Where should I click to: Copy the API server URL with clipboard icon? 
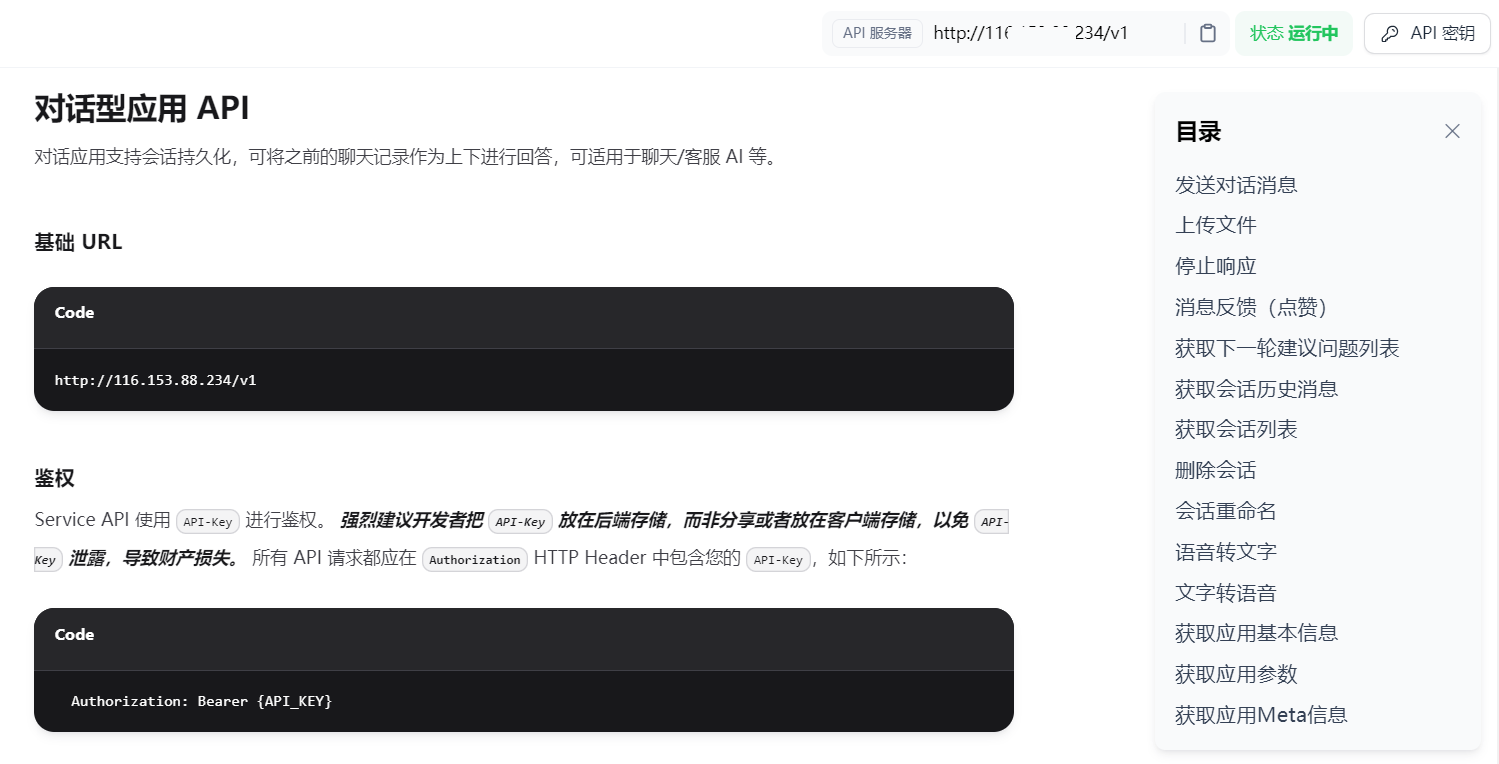[x=1208, y=33]
